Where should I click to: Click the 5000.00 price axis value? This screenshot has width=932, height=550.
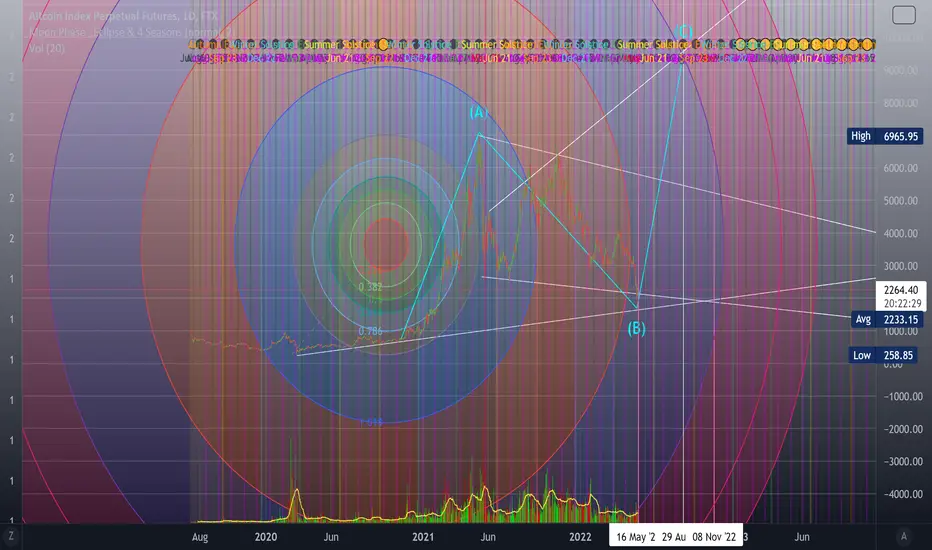[x=900, y=201]
